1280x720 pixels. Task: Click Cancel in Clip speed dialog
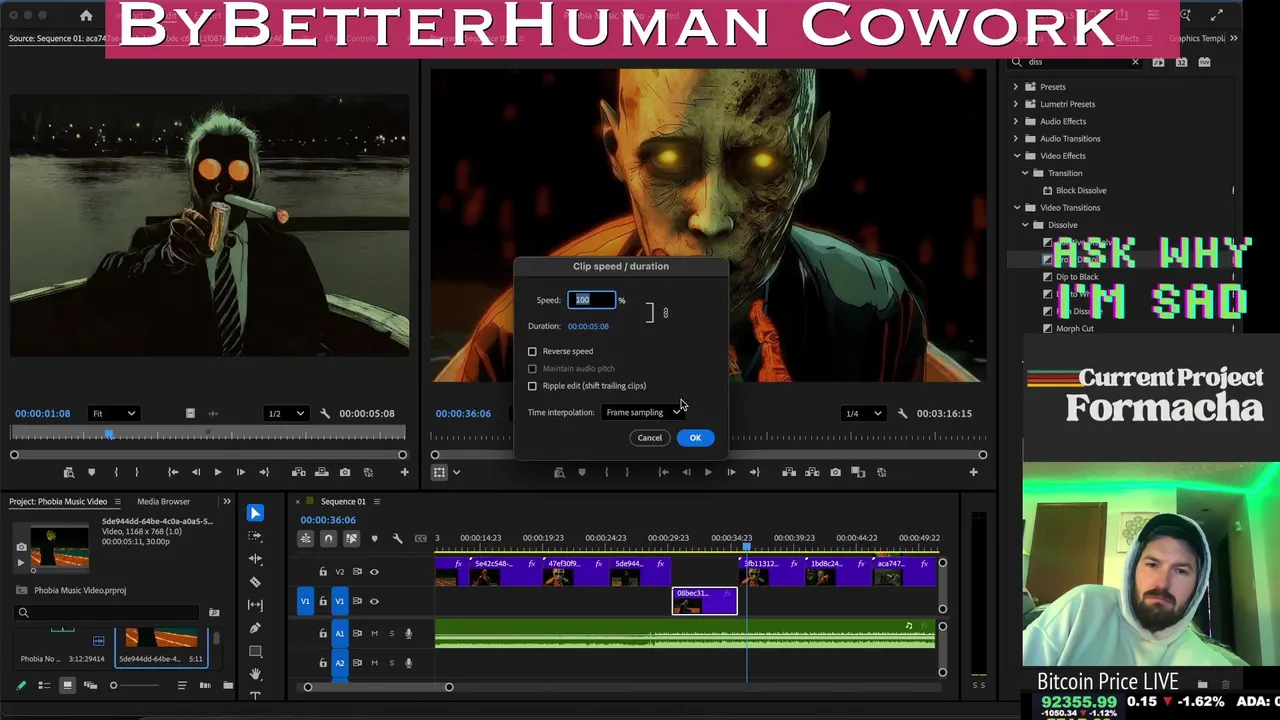[650, 437]
